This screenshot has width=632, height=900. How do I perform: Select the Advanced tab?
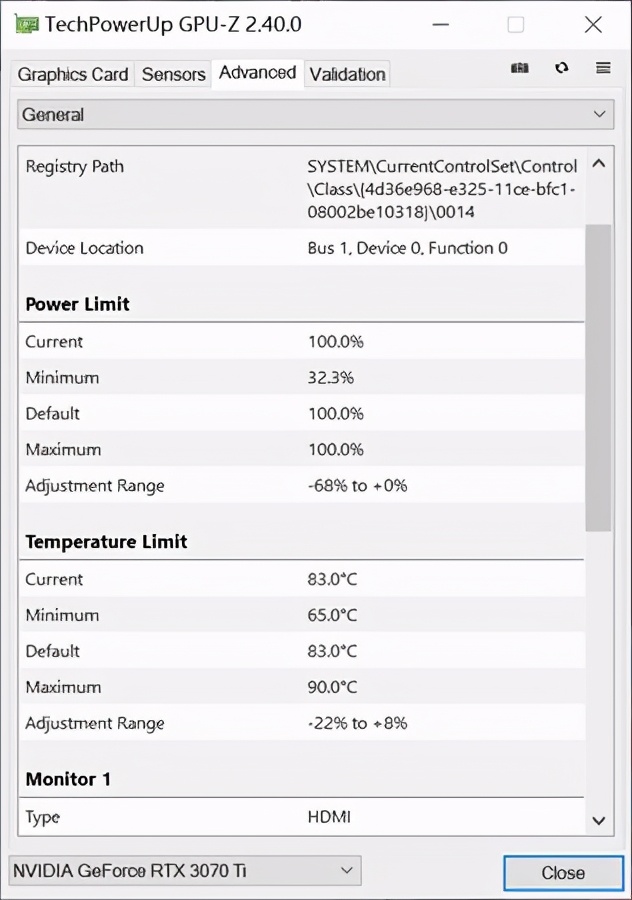257,73
